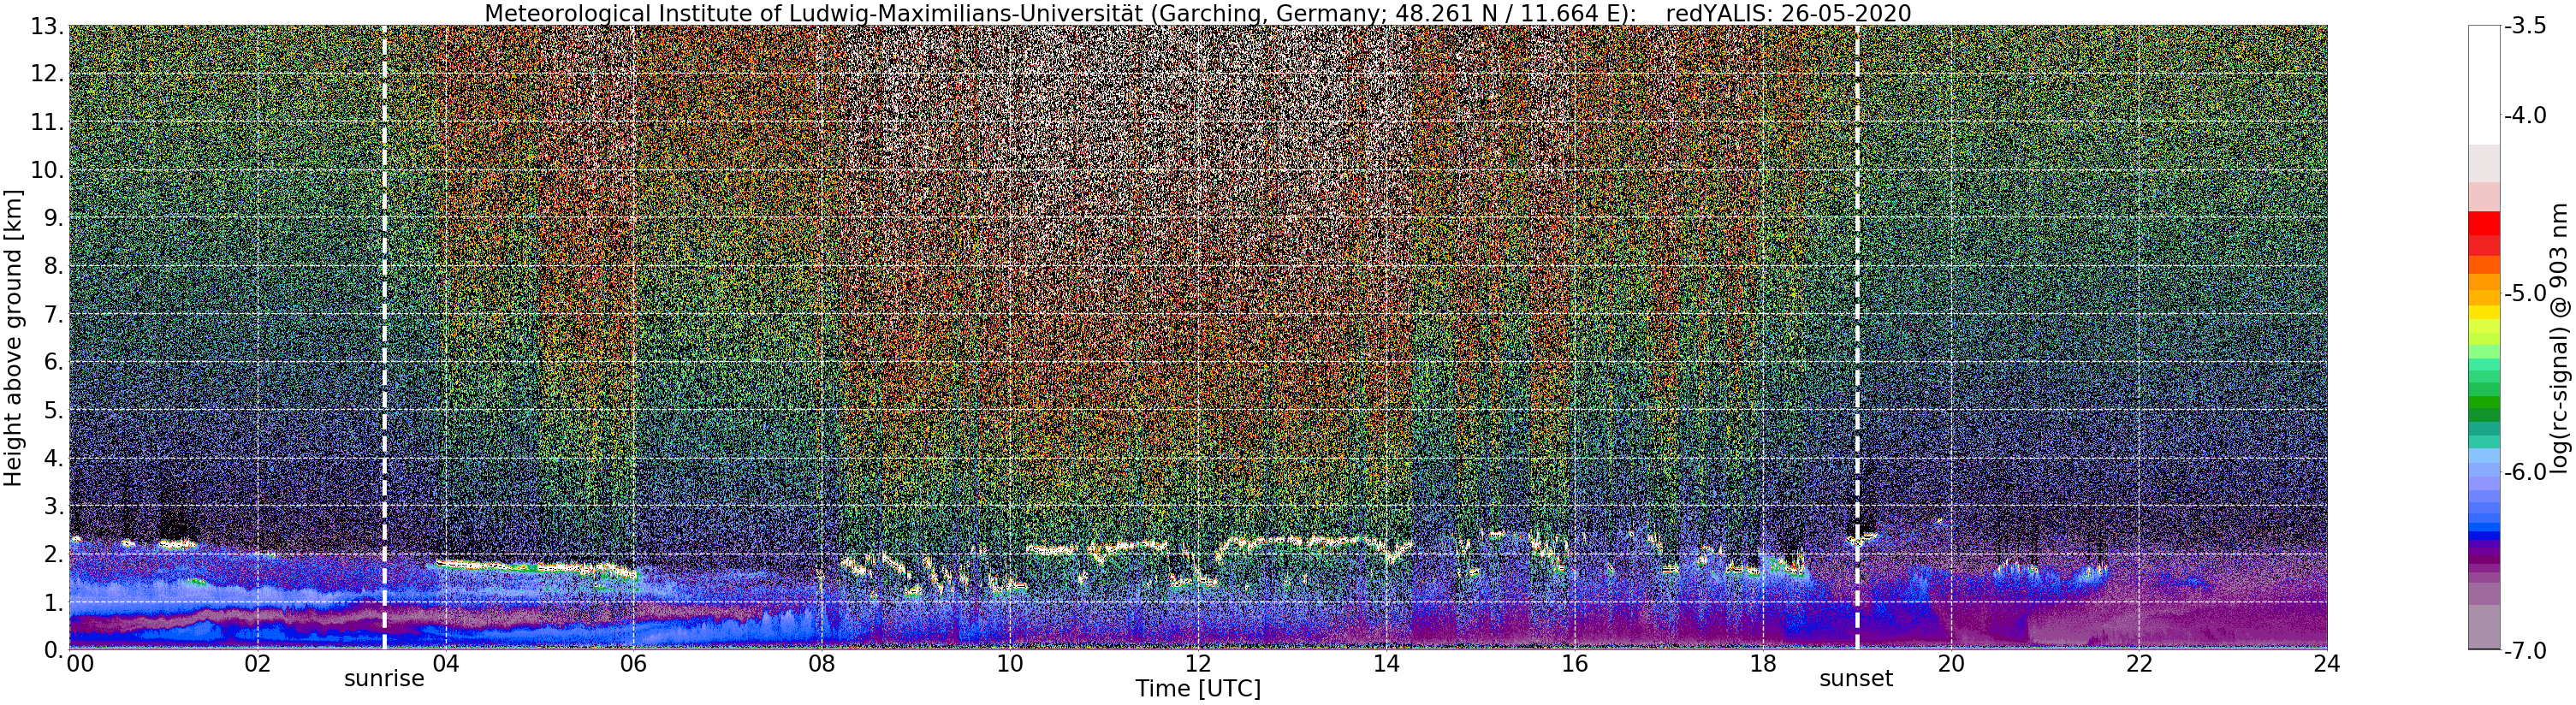Click the '7.' height tick label
The image size is (2576, 705).
click(x=55, y=314)
